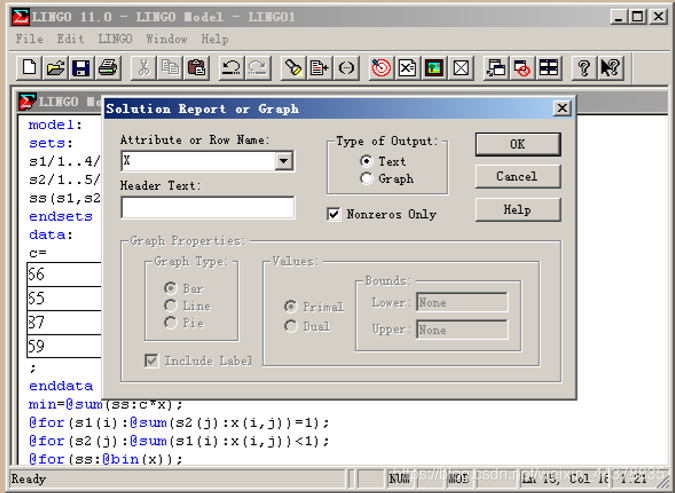Click the table cell containing 66
This screenshot has height=493, width=675.
(x=64, y=274)
